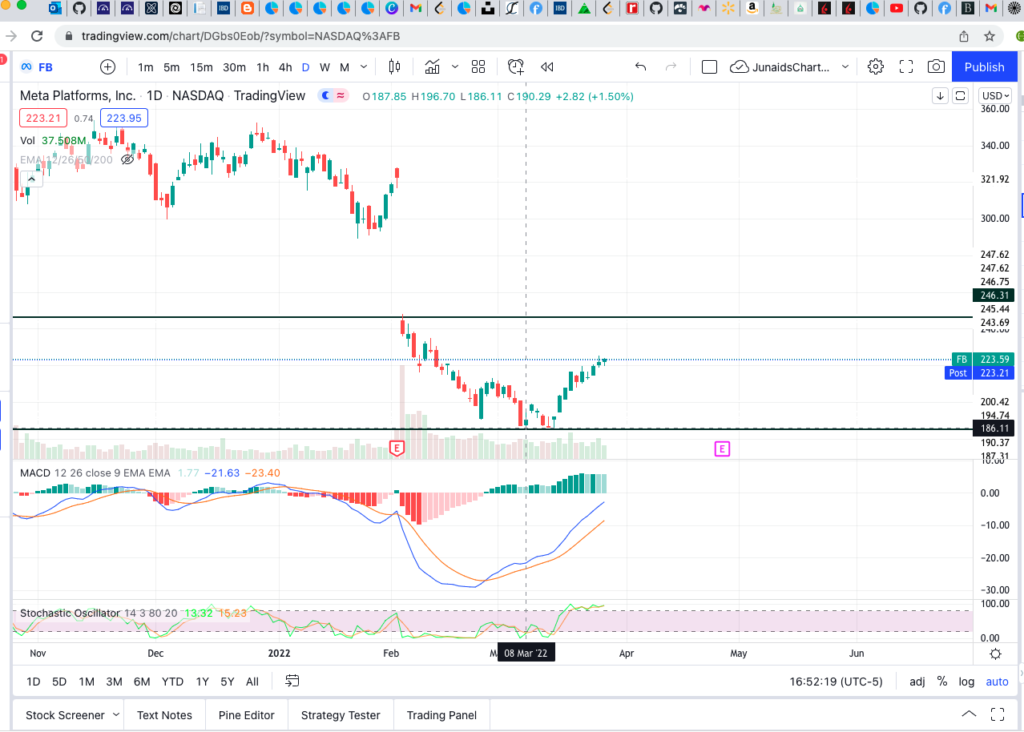Select the 186.11 horizontal line price label
This screenshot has width=1024, height=732.
tap(994, 428)
